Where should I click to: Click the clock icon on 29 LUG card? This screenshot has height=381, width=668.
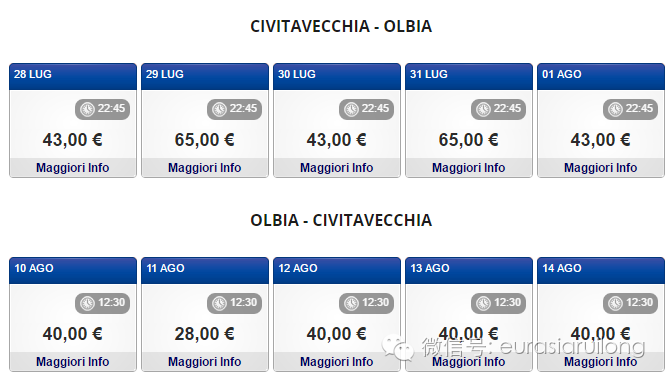point(219,110)
